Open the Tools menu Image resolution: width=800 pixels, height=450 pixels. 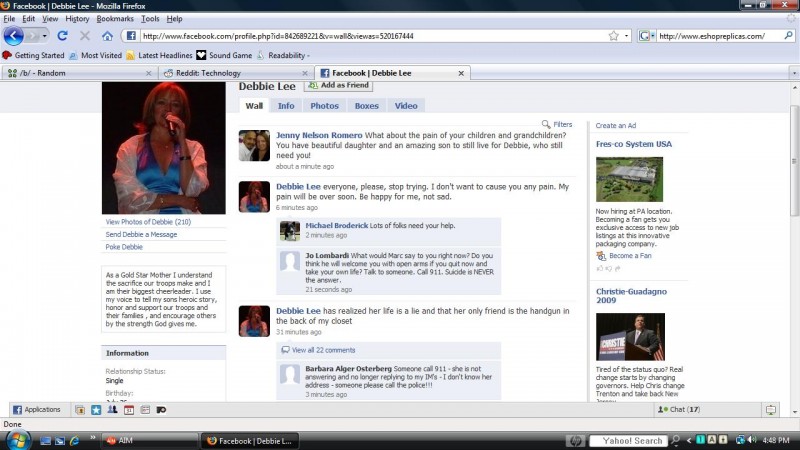point(150,19)
